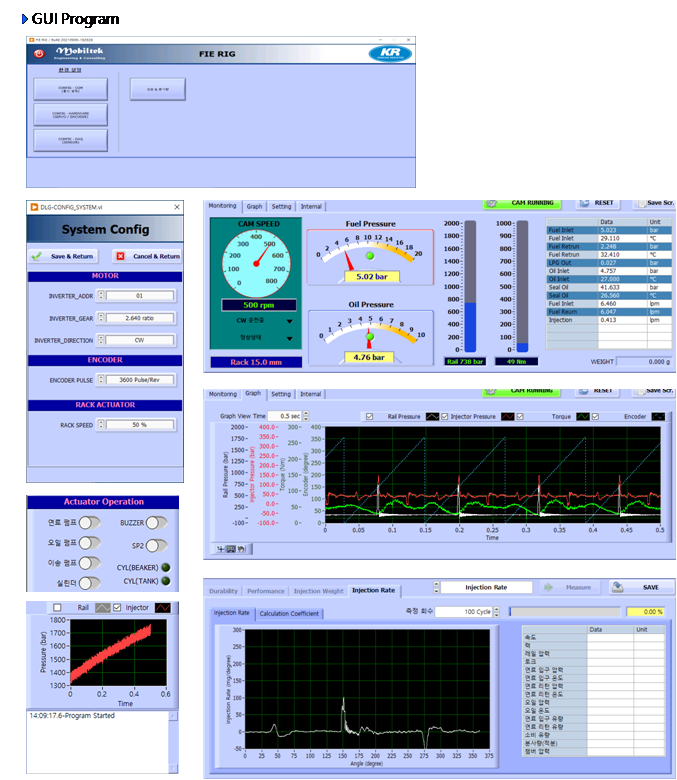Click the RACK SPEED 50 % input field

pos(140,425)
